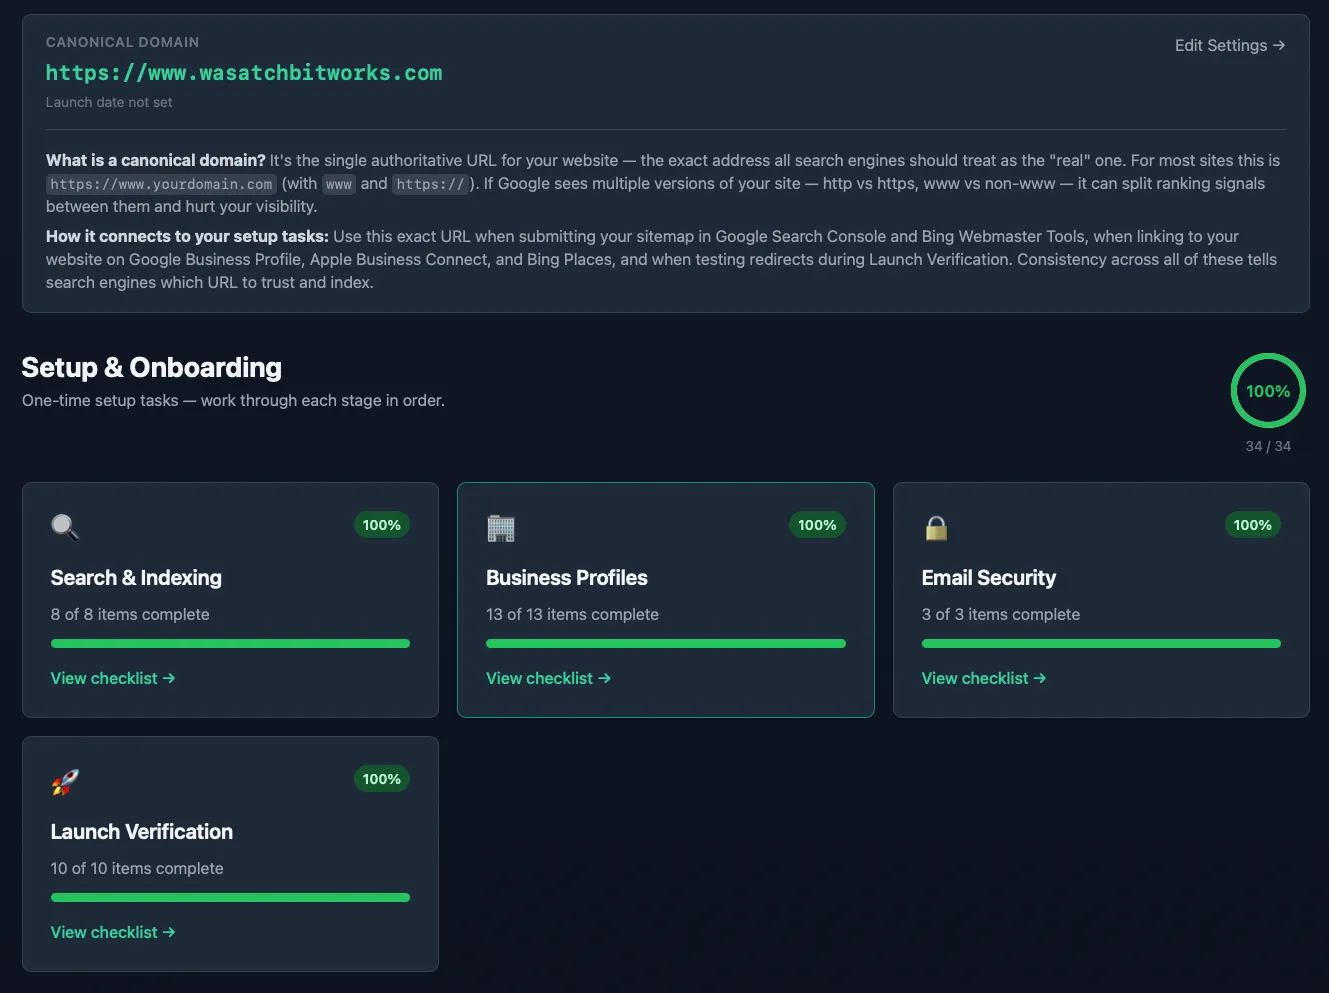Click 'What is a canonical domain?' text
The image size is (1329, 993).
pos(156,160)
